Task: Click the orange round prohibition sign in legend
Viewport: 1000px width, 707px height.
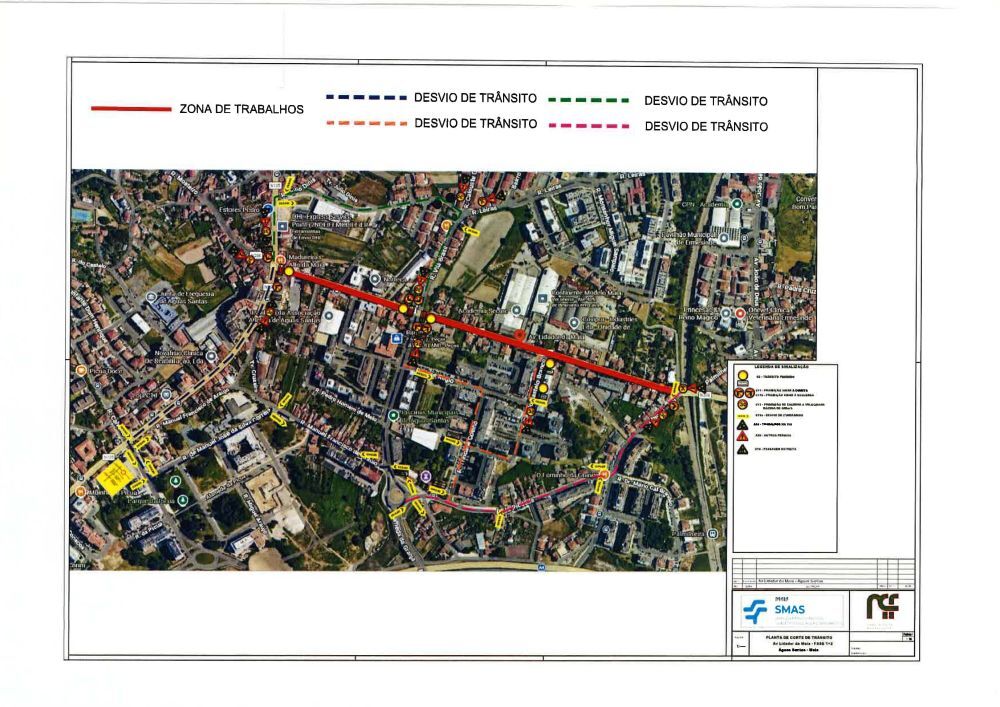Action: (742, 405)
